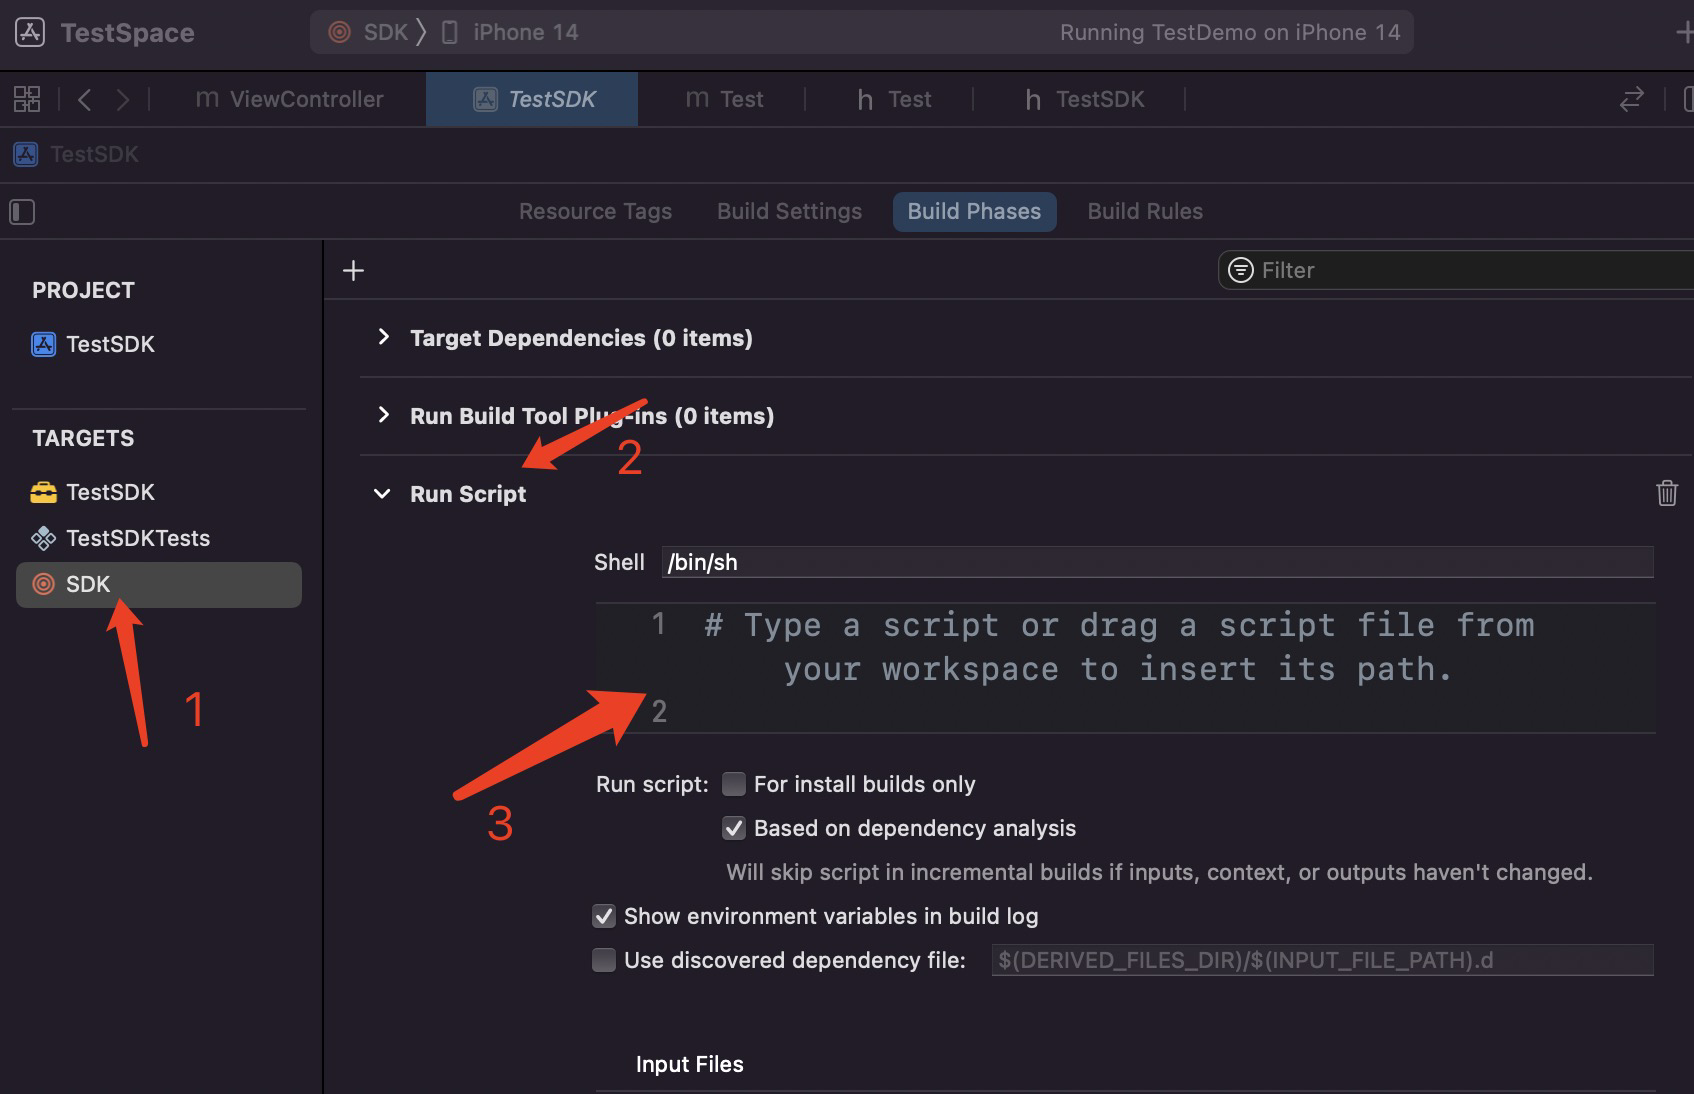Viewport: 1694px width, 1094px height.
Task: Toggle the project and targets list sidebar
Action: (x=22, y=212)
